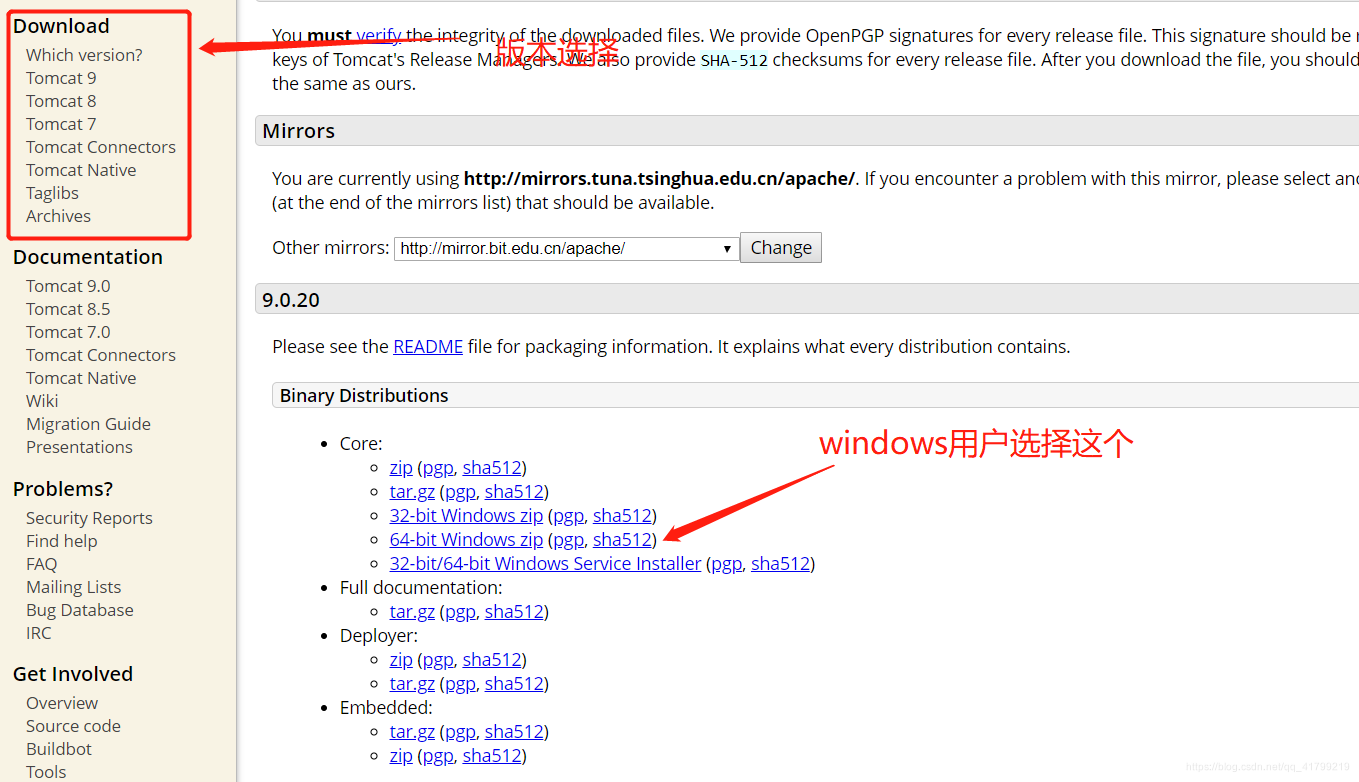
Task: Open the README link
Action: click(428, 347)
